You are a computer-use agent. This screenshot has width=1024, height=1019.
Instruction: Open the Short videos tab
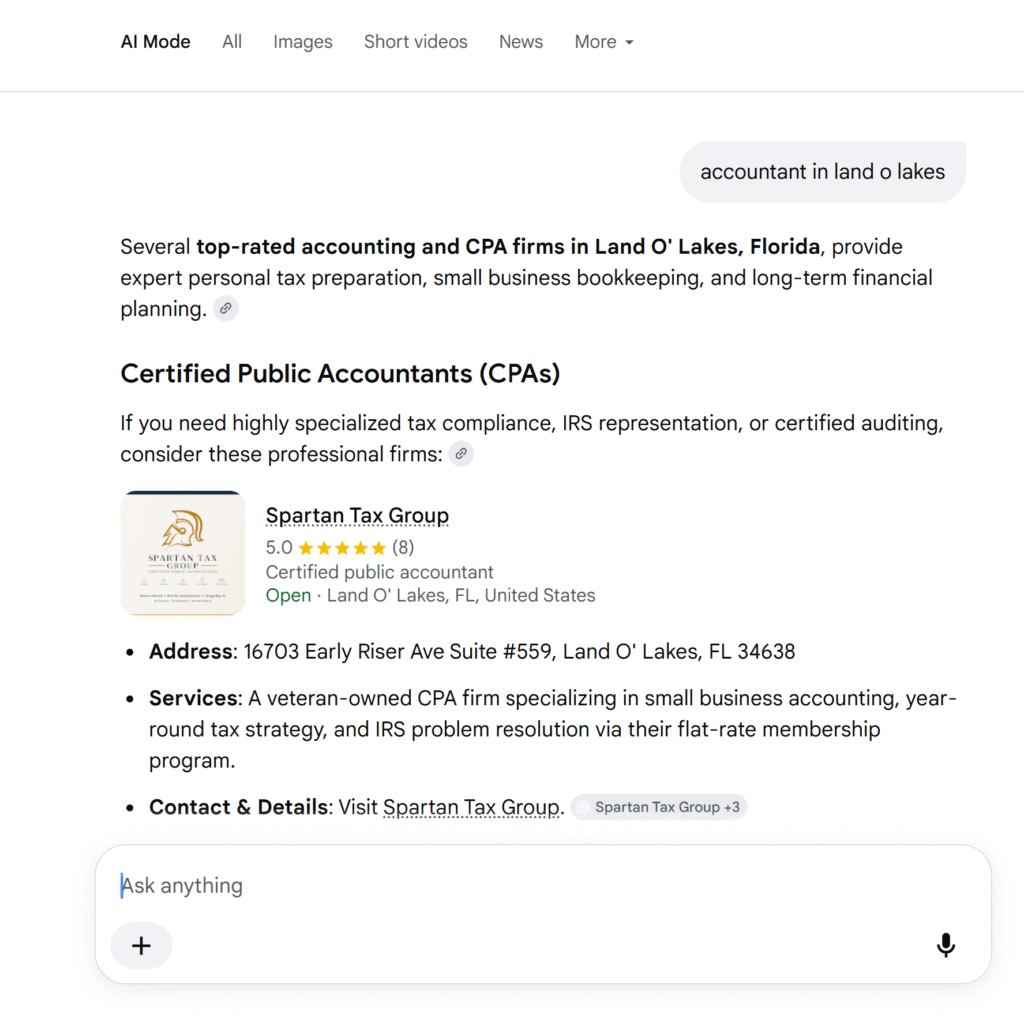(415, 42)
